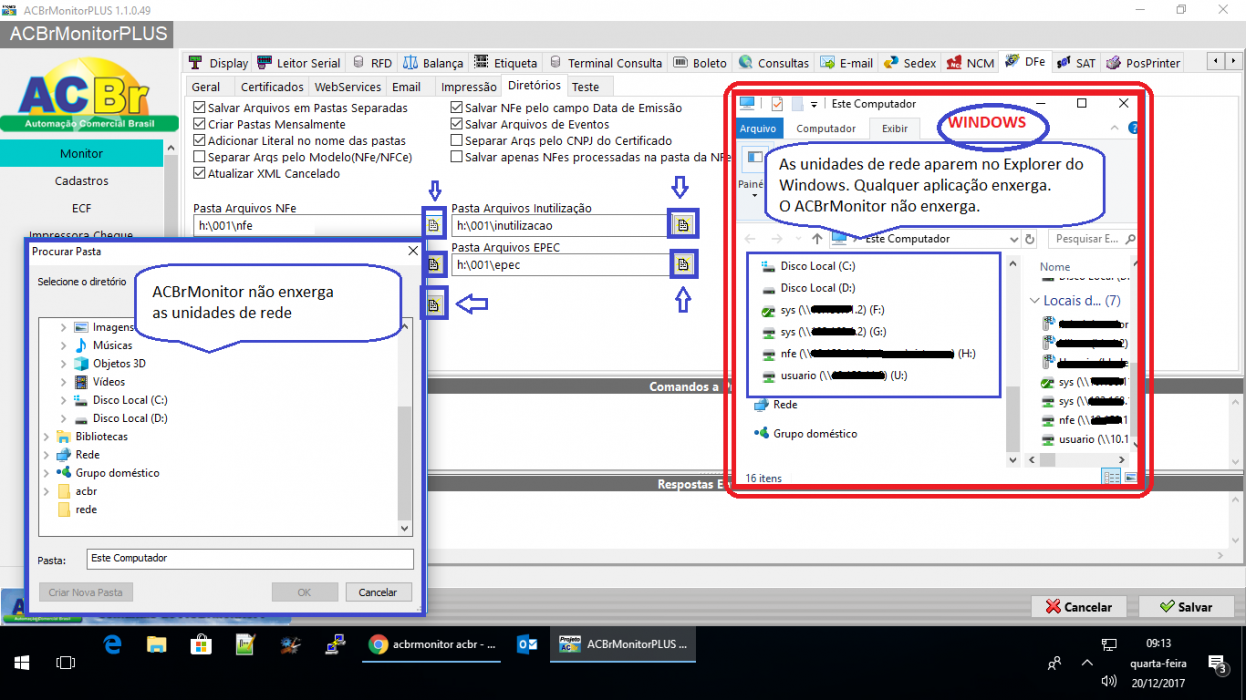The height and width of the screenshot is (700, 1246).
Task: Click the Nome column header in Explorer
Action: pyautogui.click(x=1054, y=267)
